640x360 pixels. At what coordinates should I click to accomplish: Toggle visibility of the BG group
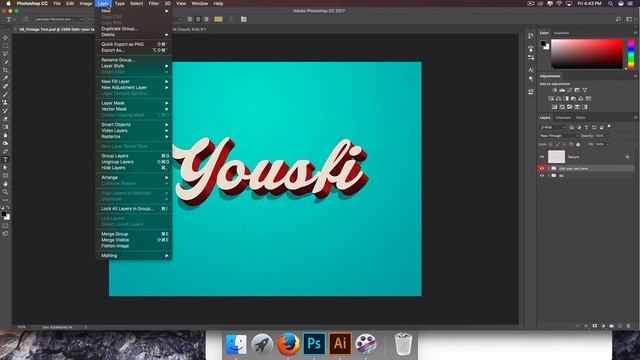pos(542,176)
